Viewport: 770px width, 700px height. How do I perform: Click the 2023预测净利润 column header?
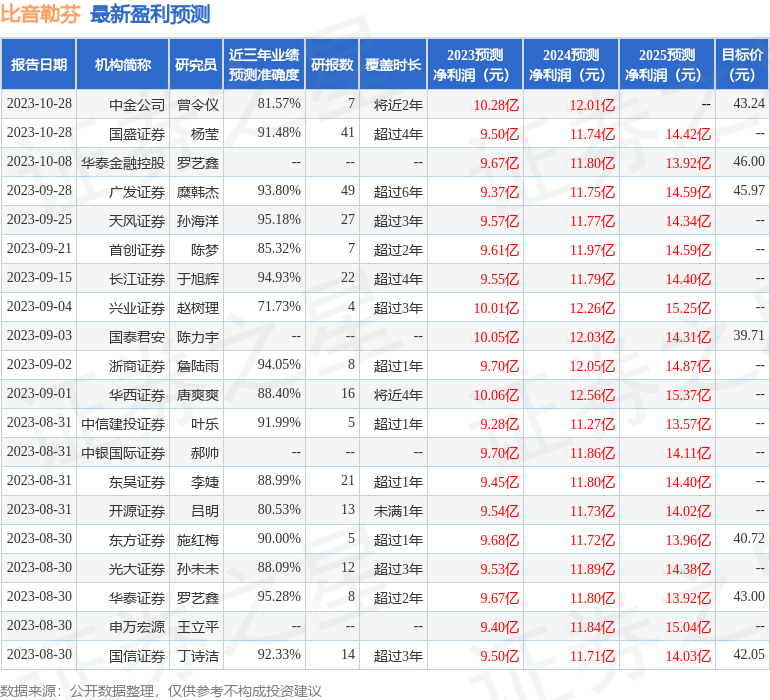475,64
